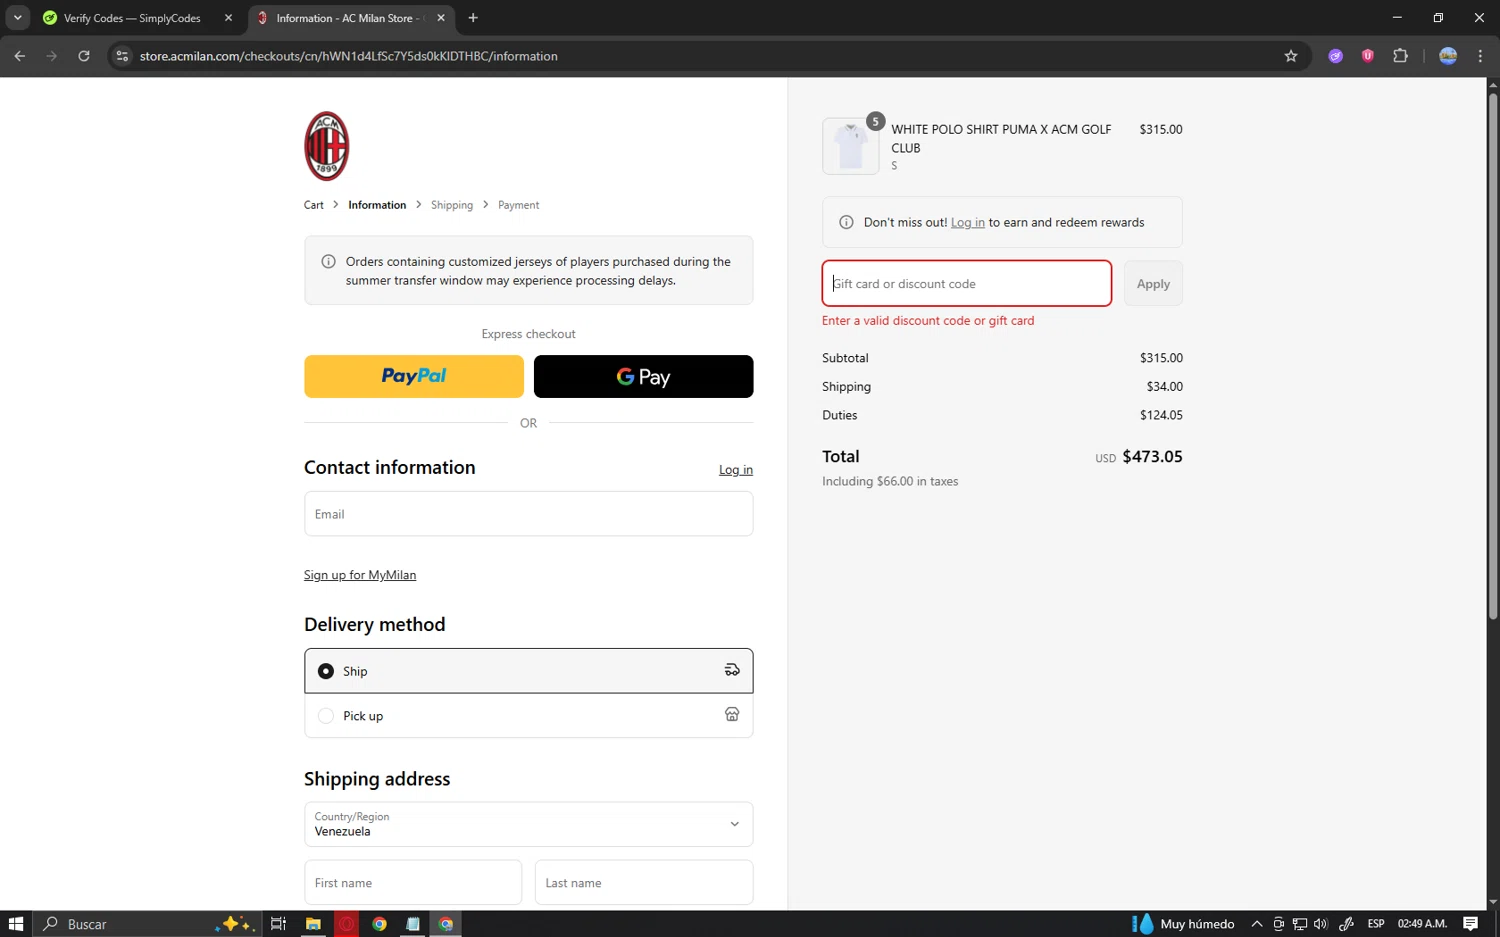Open the clock showing 02:49 A.M.
1500x937 pixels.
point(1422,923)
